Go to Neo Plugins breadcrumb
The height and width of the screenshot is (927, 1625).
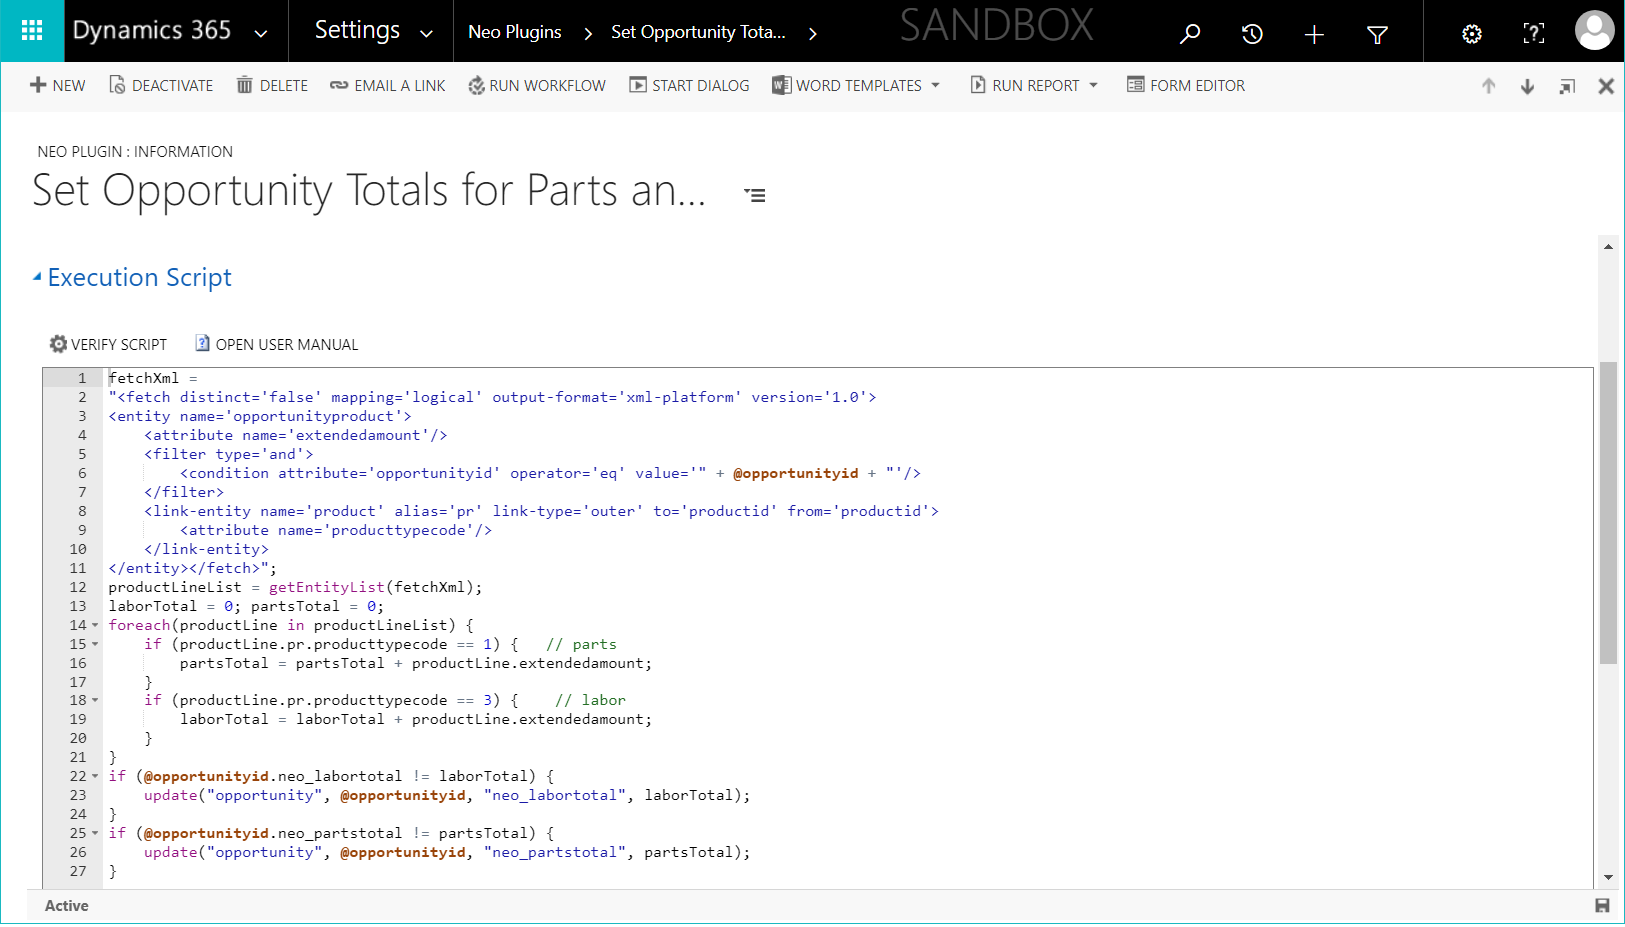[515, 32]
